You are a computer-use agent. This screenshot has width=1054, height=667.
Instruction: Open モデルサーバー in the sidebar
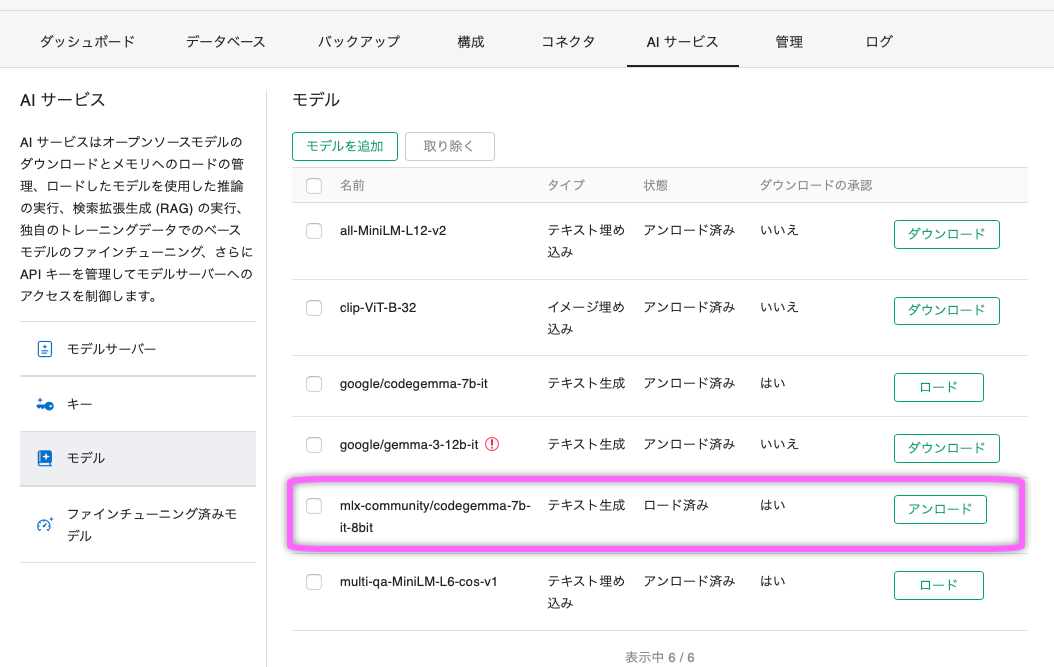pos(138,349)
